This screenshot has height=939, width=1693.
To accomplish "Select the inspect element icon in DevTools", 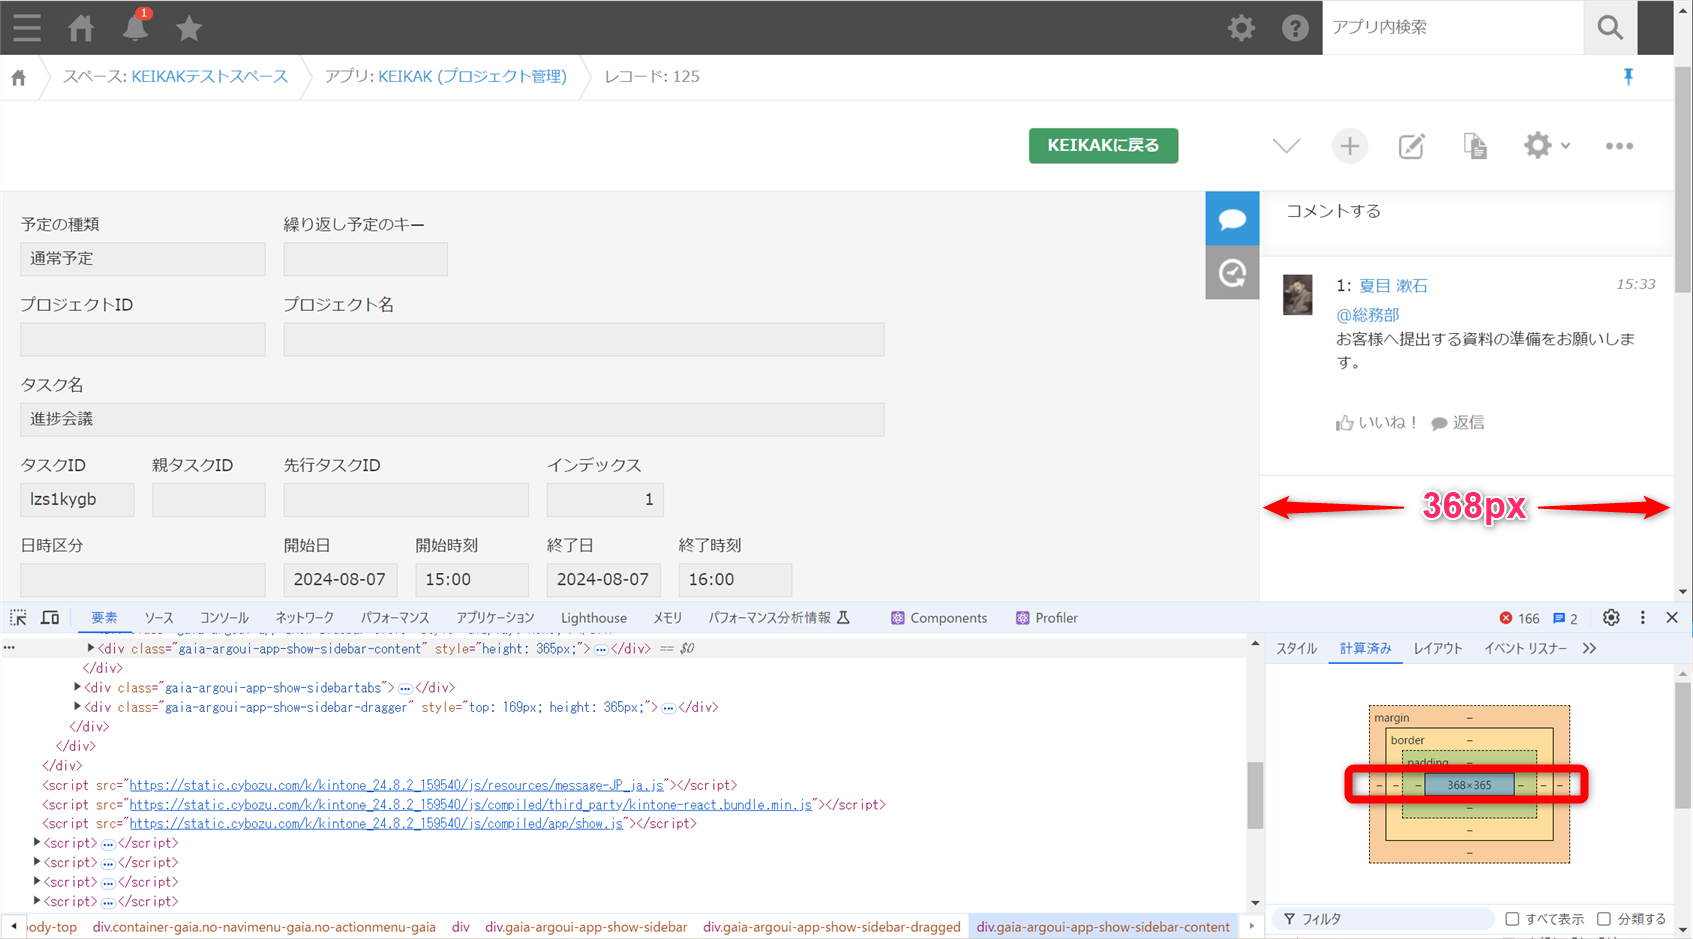I will [x=17, y=617].
